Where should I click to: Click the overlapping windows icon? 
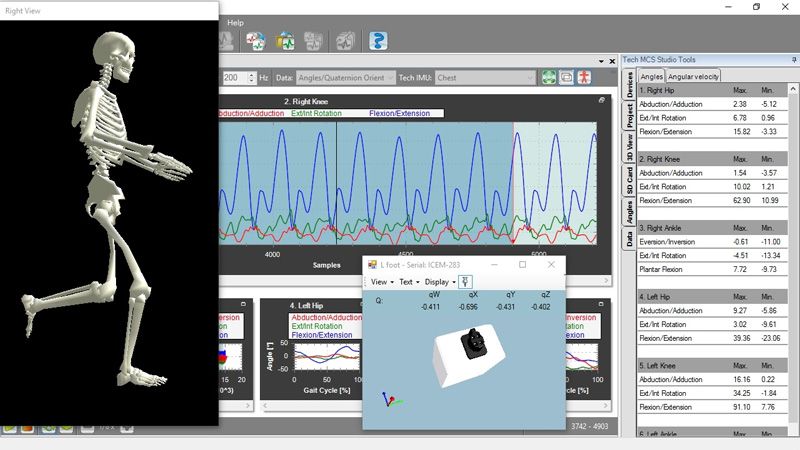(566, 77)
